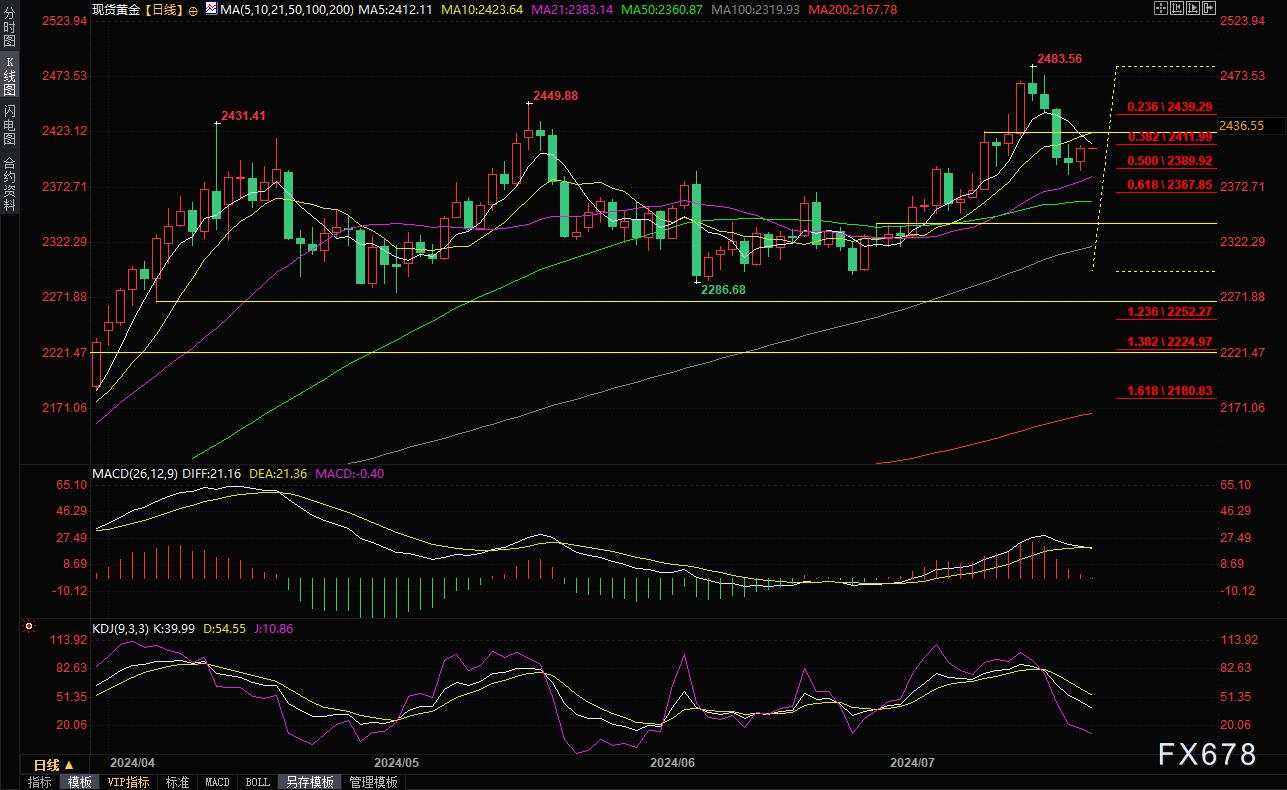
Task: Click the MA indicator chart icon
Action: click(x=209, y=9)
